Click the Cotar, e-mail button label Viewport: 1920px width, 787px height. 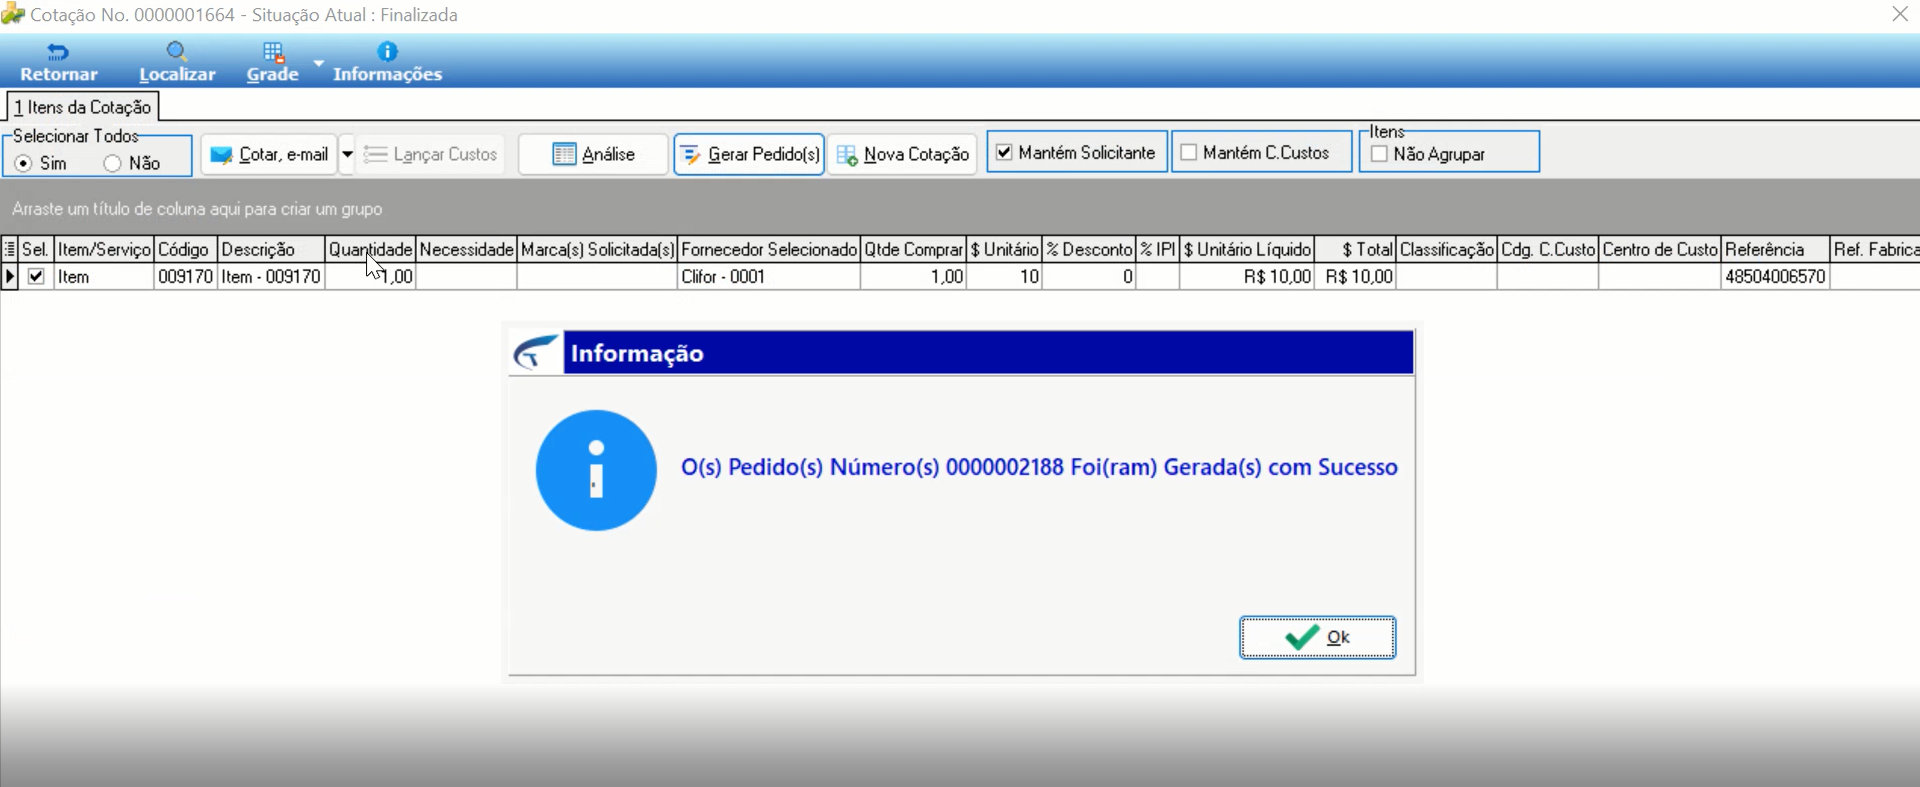284,154
